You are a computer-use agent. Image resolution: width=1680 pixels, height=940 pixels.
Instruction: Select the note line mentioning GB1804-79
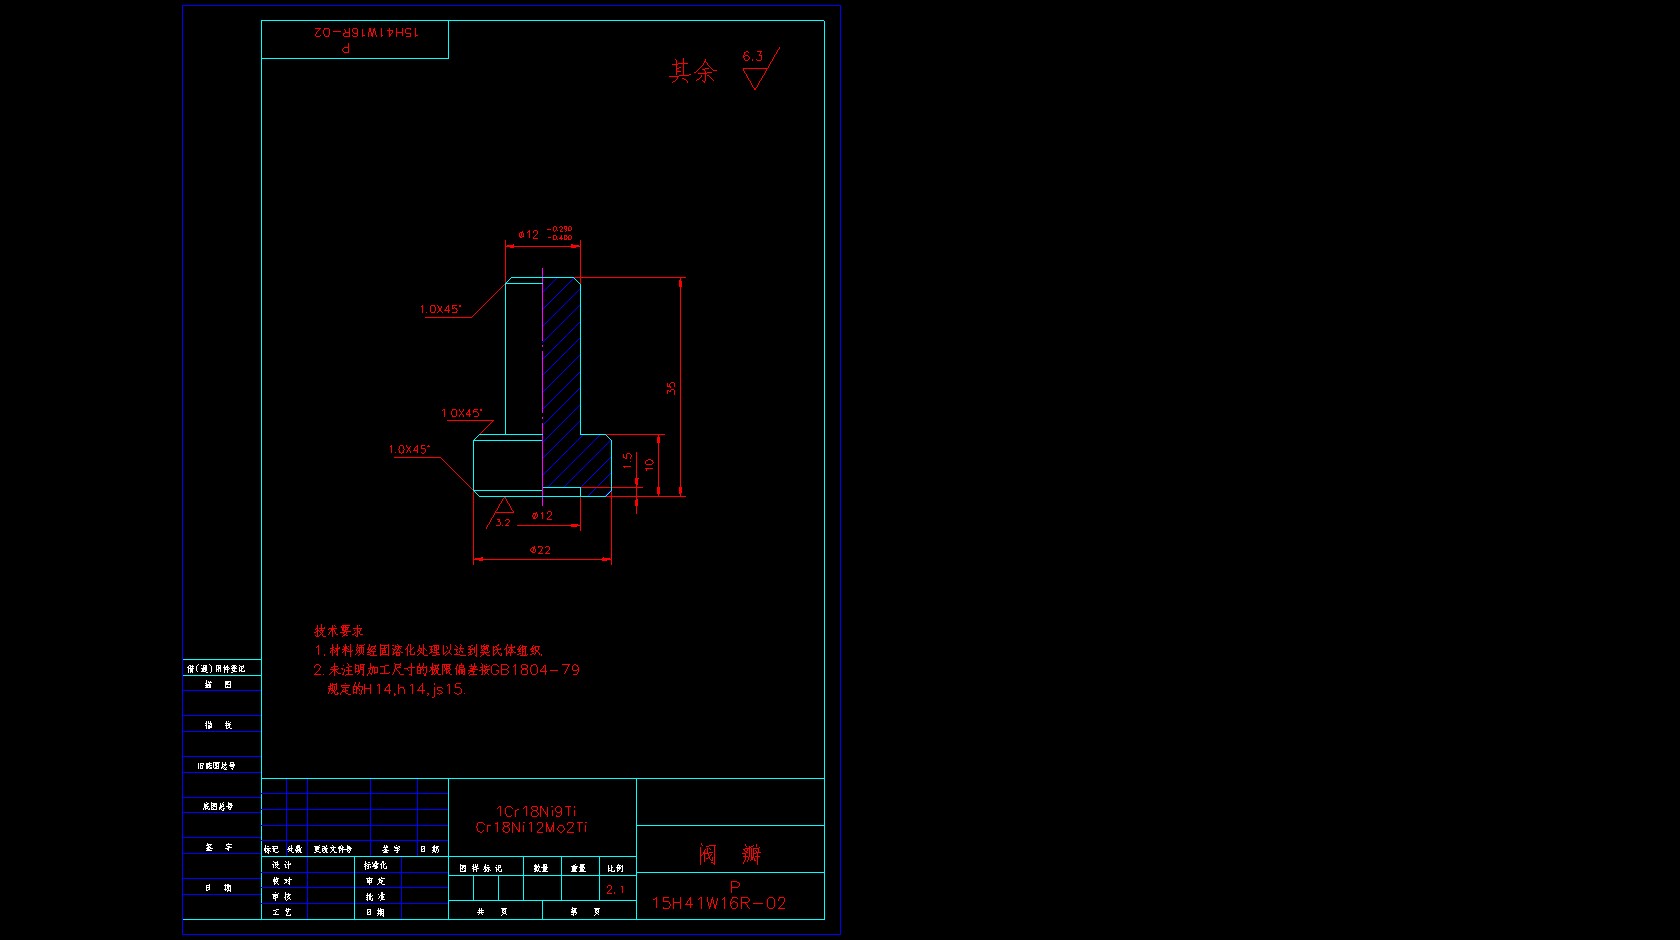[447, 670]
